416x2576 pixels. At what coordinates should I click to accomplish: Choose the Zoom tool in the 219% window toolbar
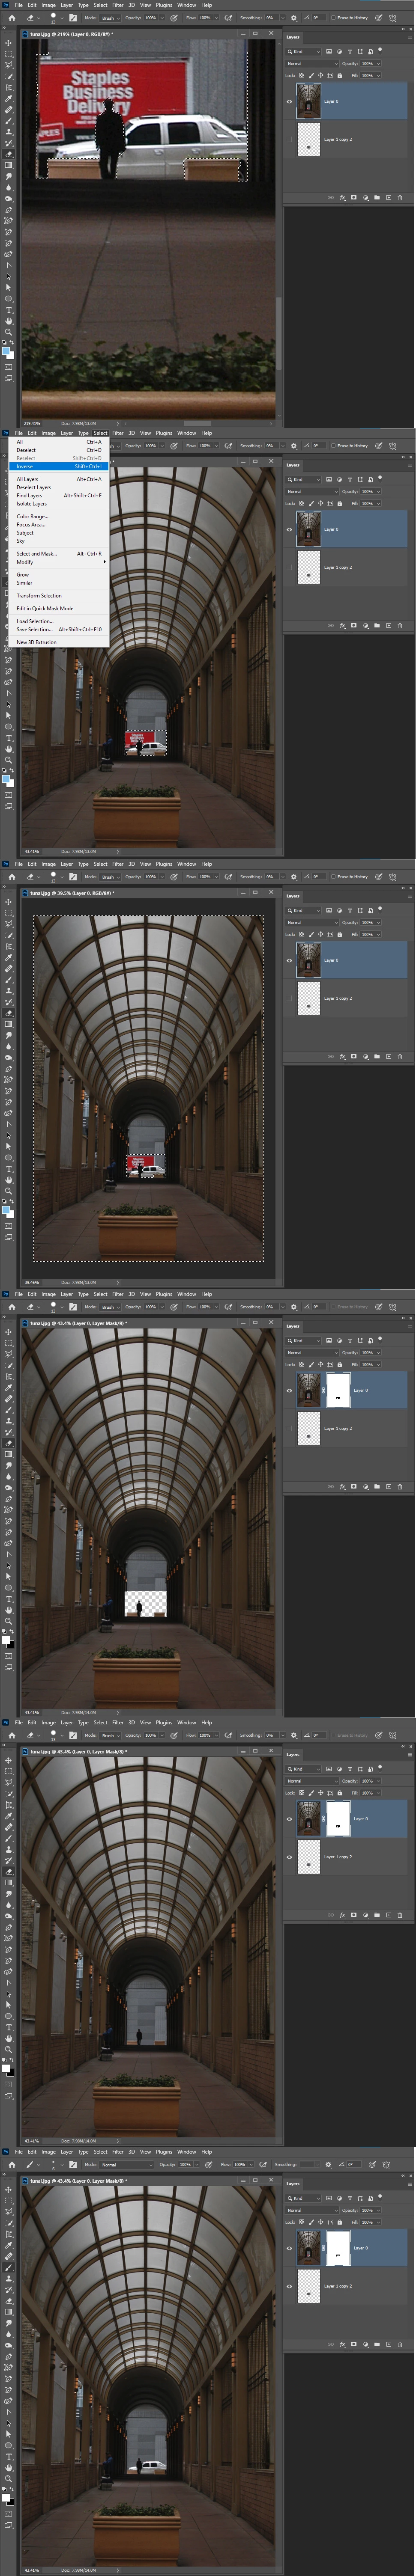coord(8,332)
